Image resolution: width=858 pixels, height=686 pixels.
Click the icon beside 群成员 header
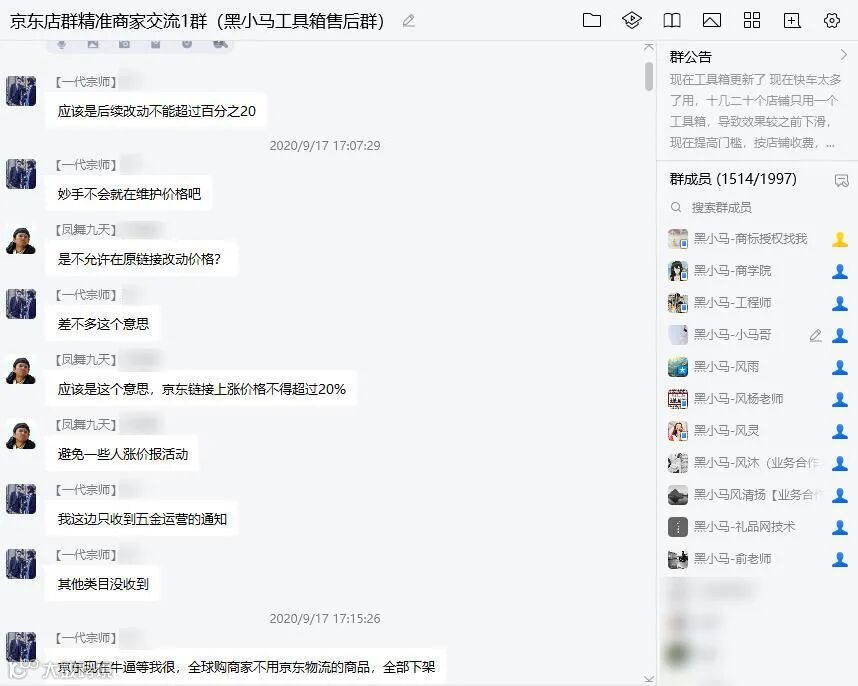(841, 180)
